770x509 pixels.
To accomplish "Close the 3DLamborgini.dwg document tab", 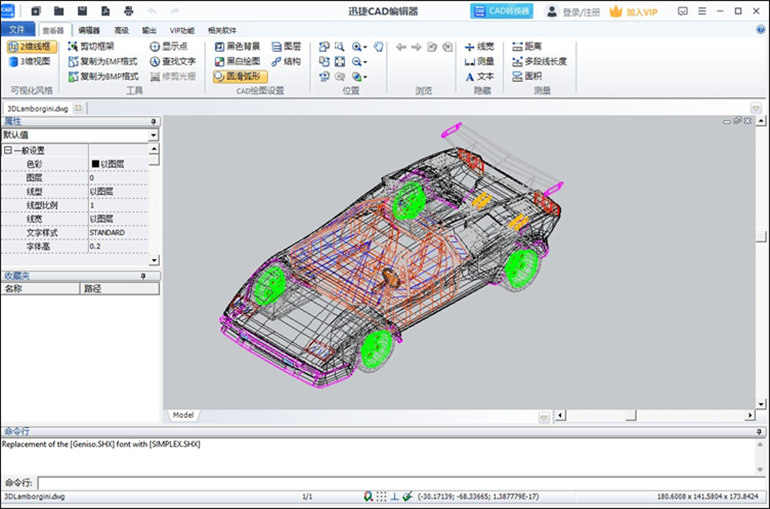I will 78,108.
